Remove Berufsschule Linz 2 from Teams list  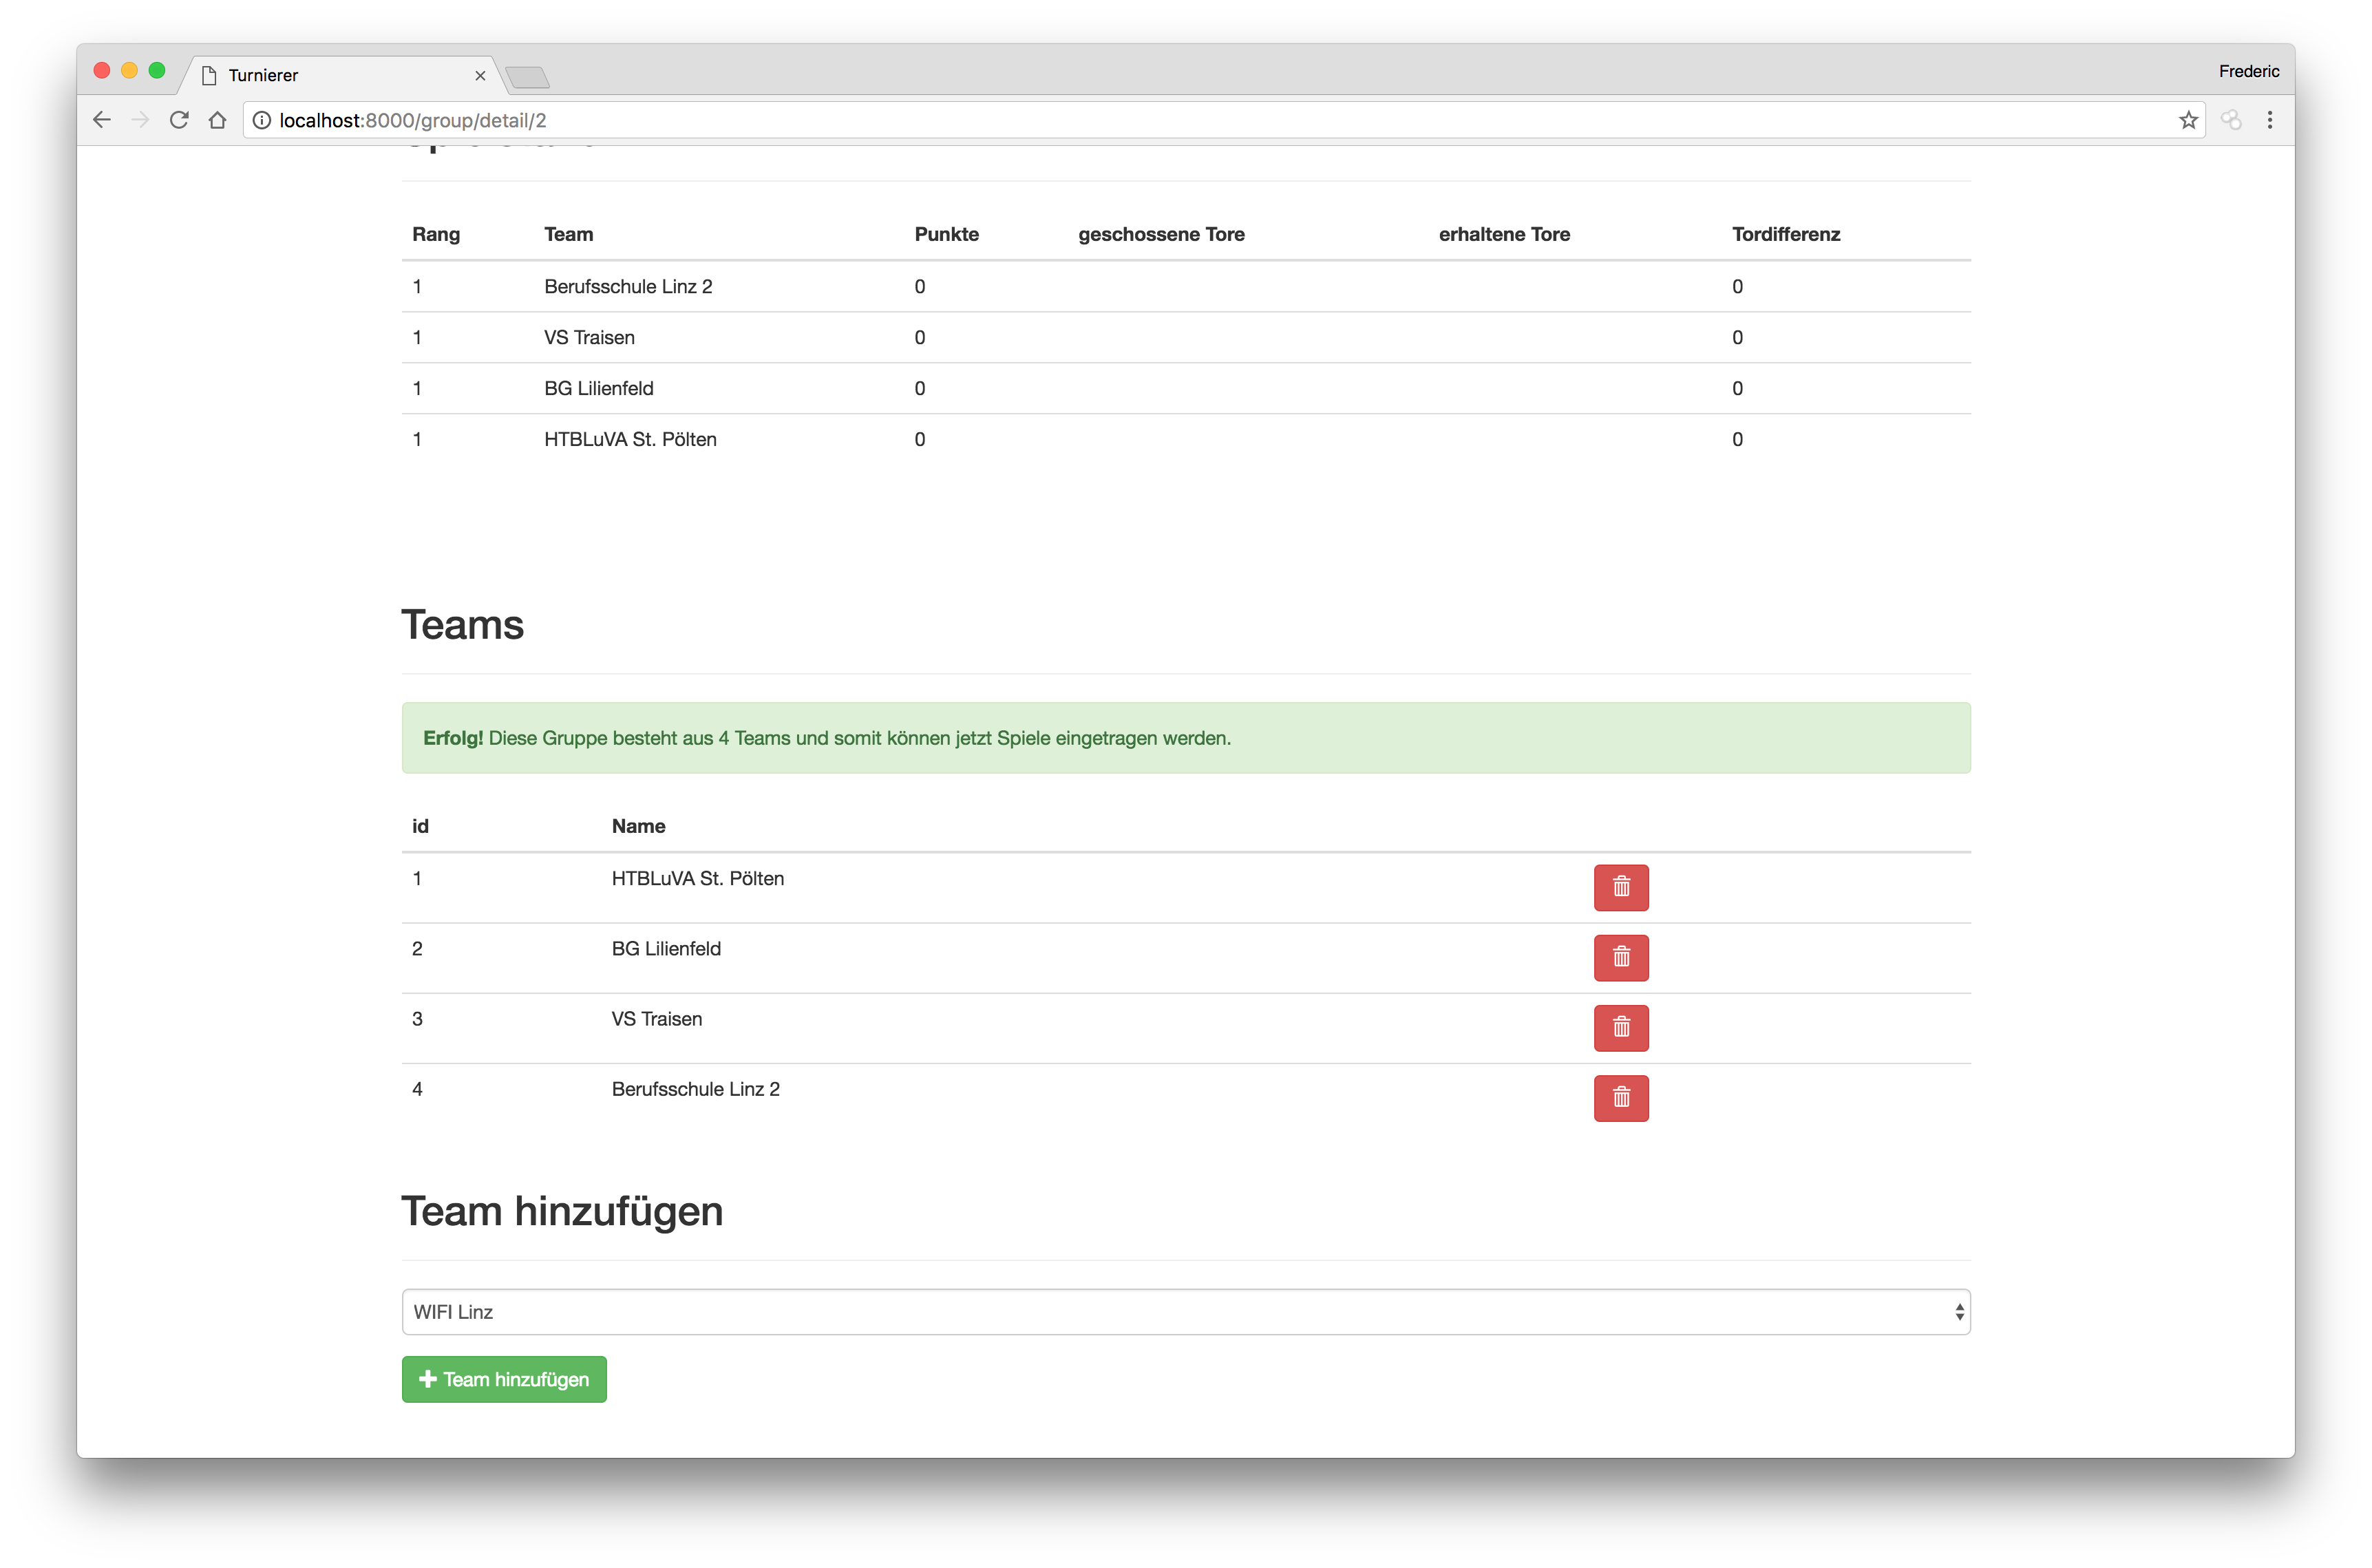click(x=1620, y=1097)
